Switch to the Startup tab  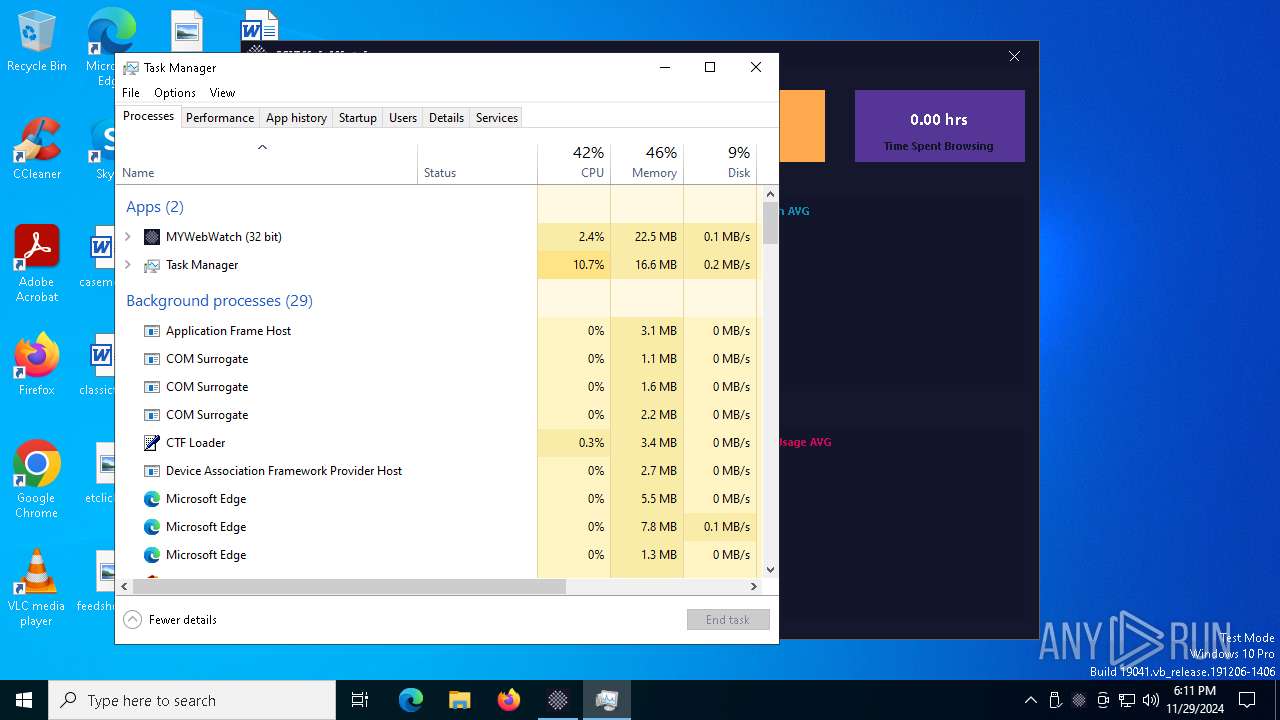pos(358,118)
